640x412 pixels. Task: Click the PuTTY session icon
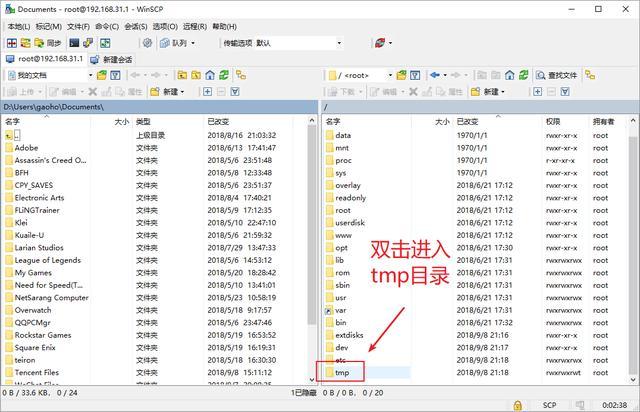(88, 43)
